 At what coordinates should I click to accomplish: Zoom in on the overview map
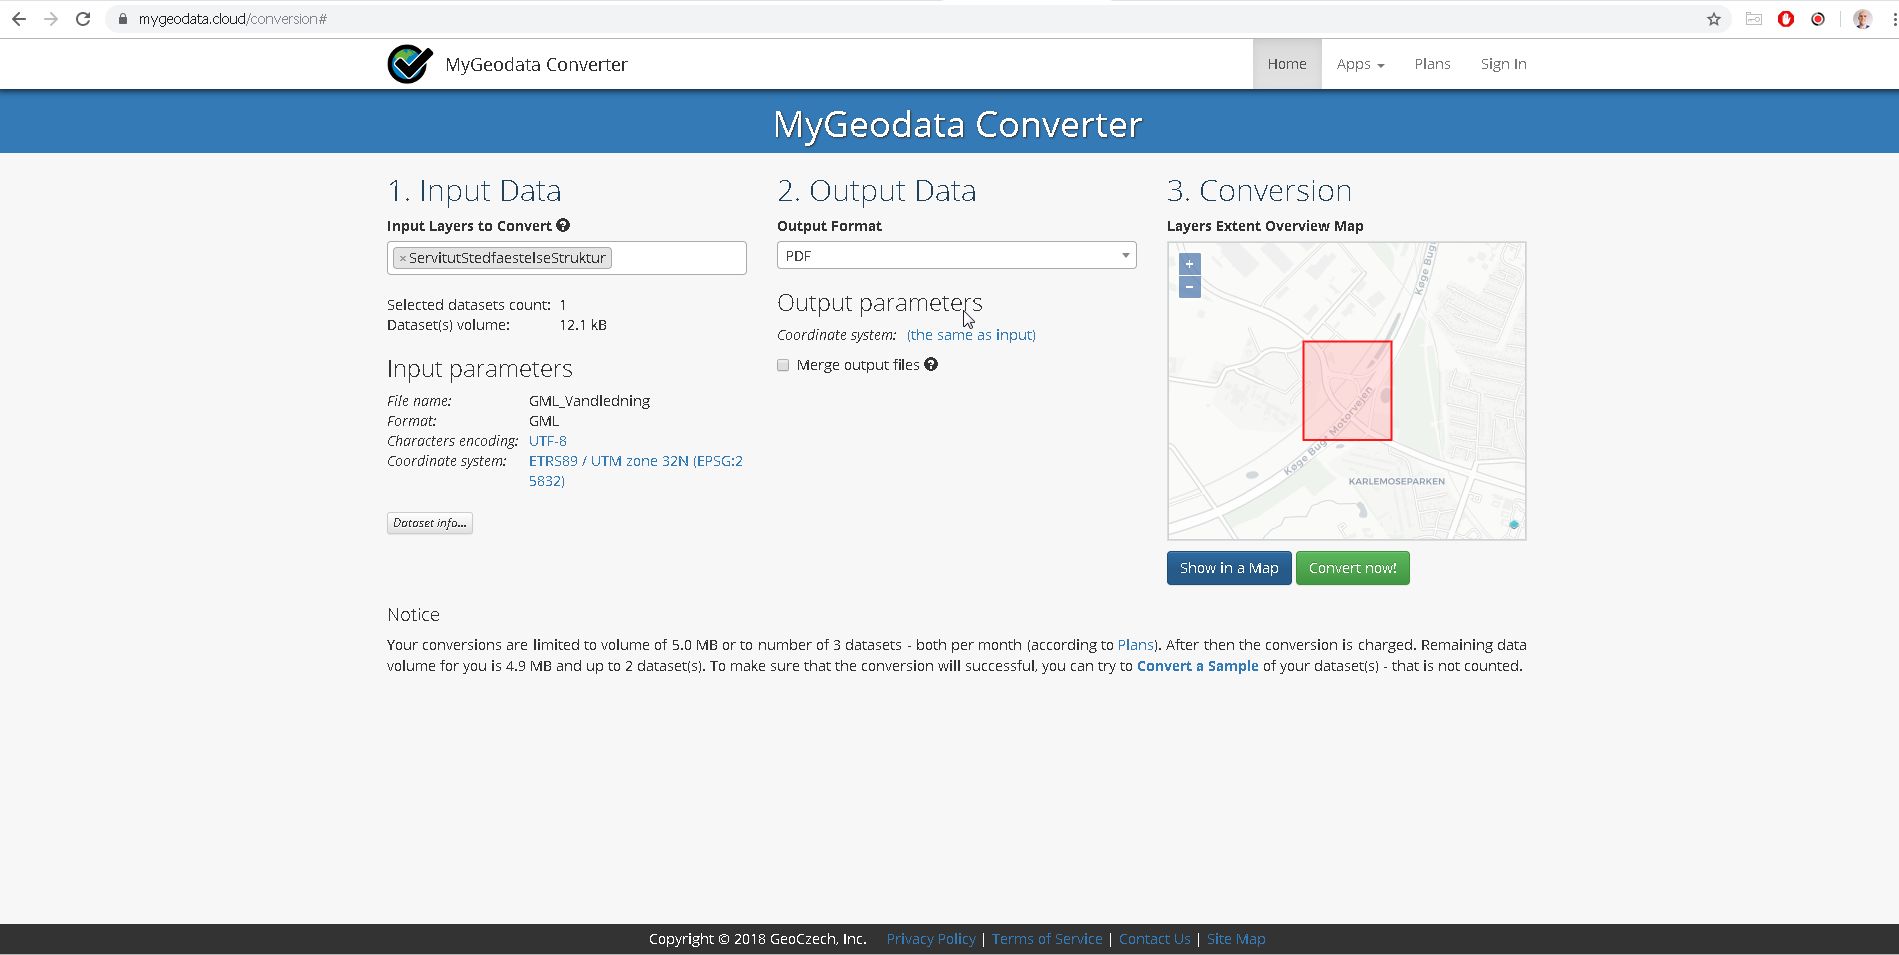(1189, 264)
